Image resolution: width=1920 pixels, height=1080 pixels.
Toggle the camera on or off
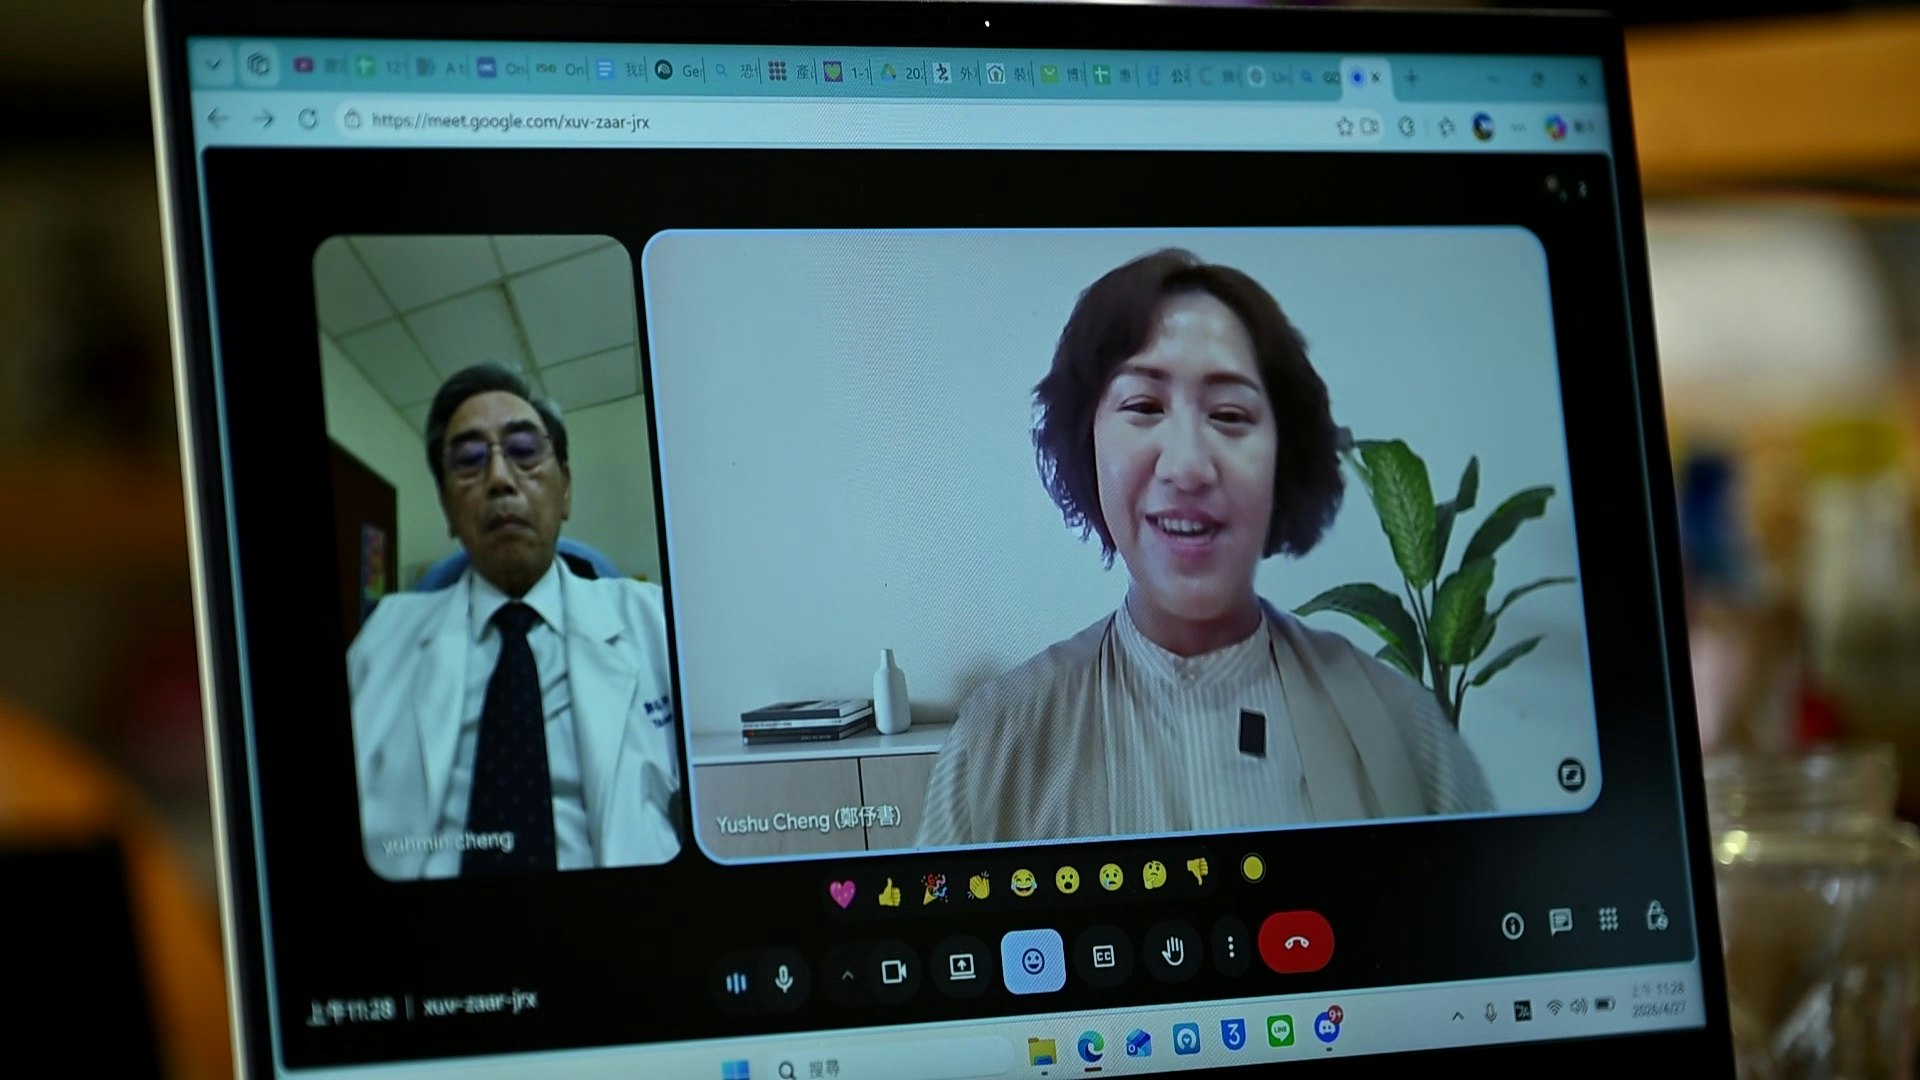click(x=894, y=971)
